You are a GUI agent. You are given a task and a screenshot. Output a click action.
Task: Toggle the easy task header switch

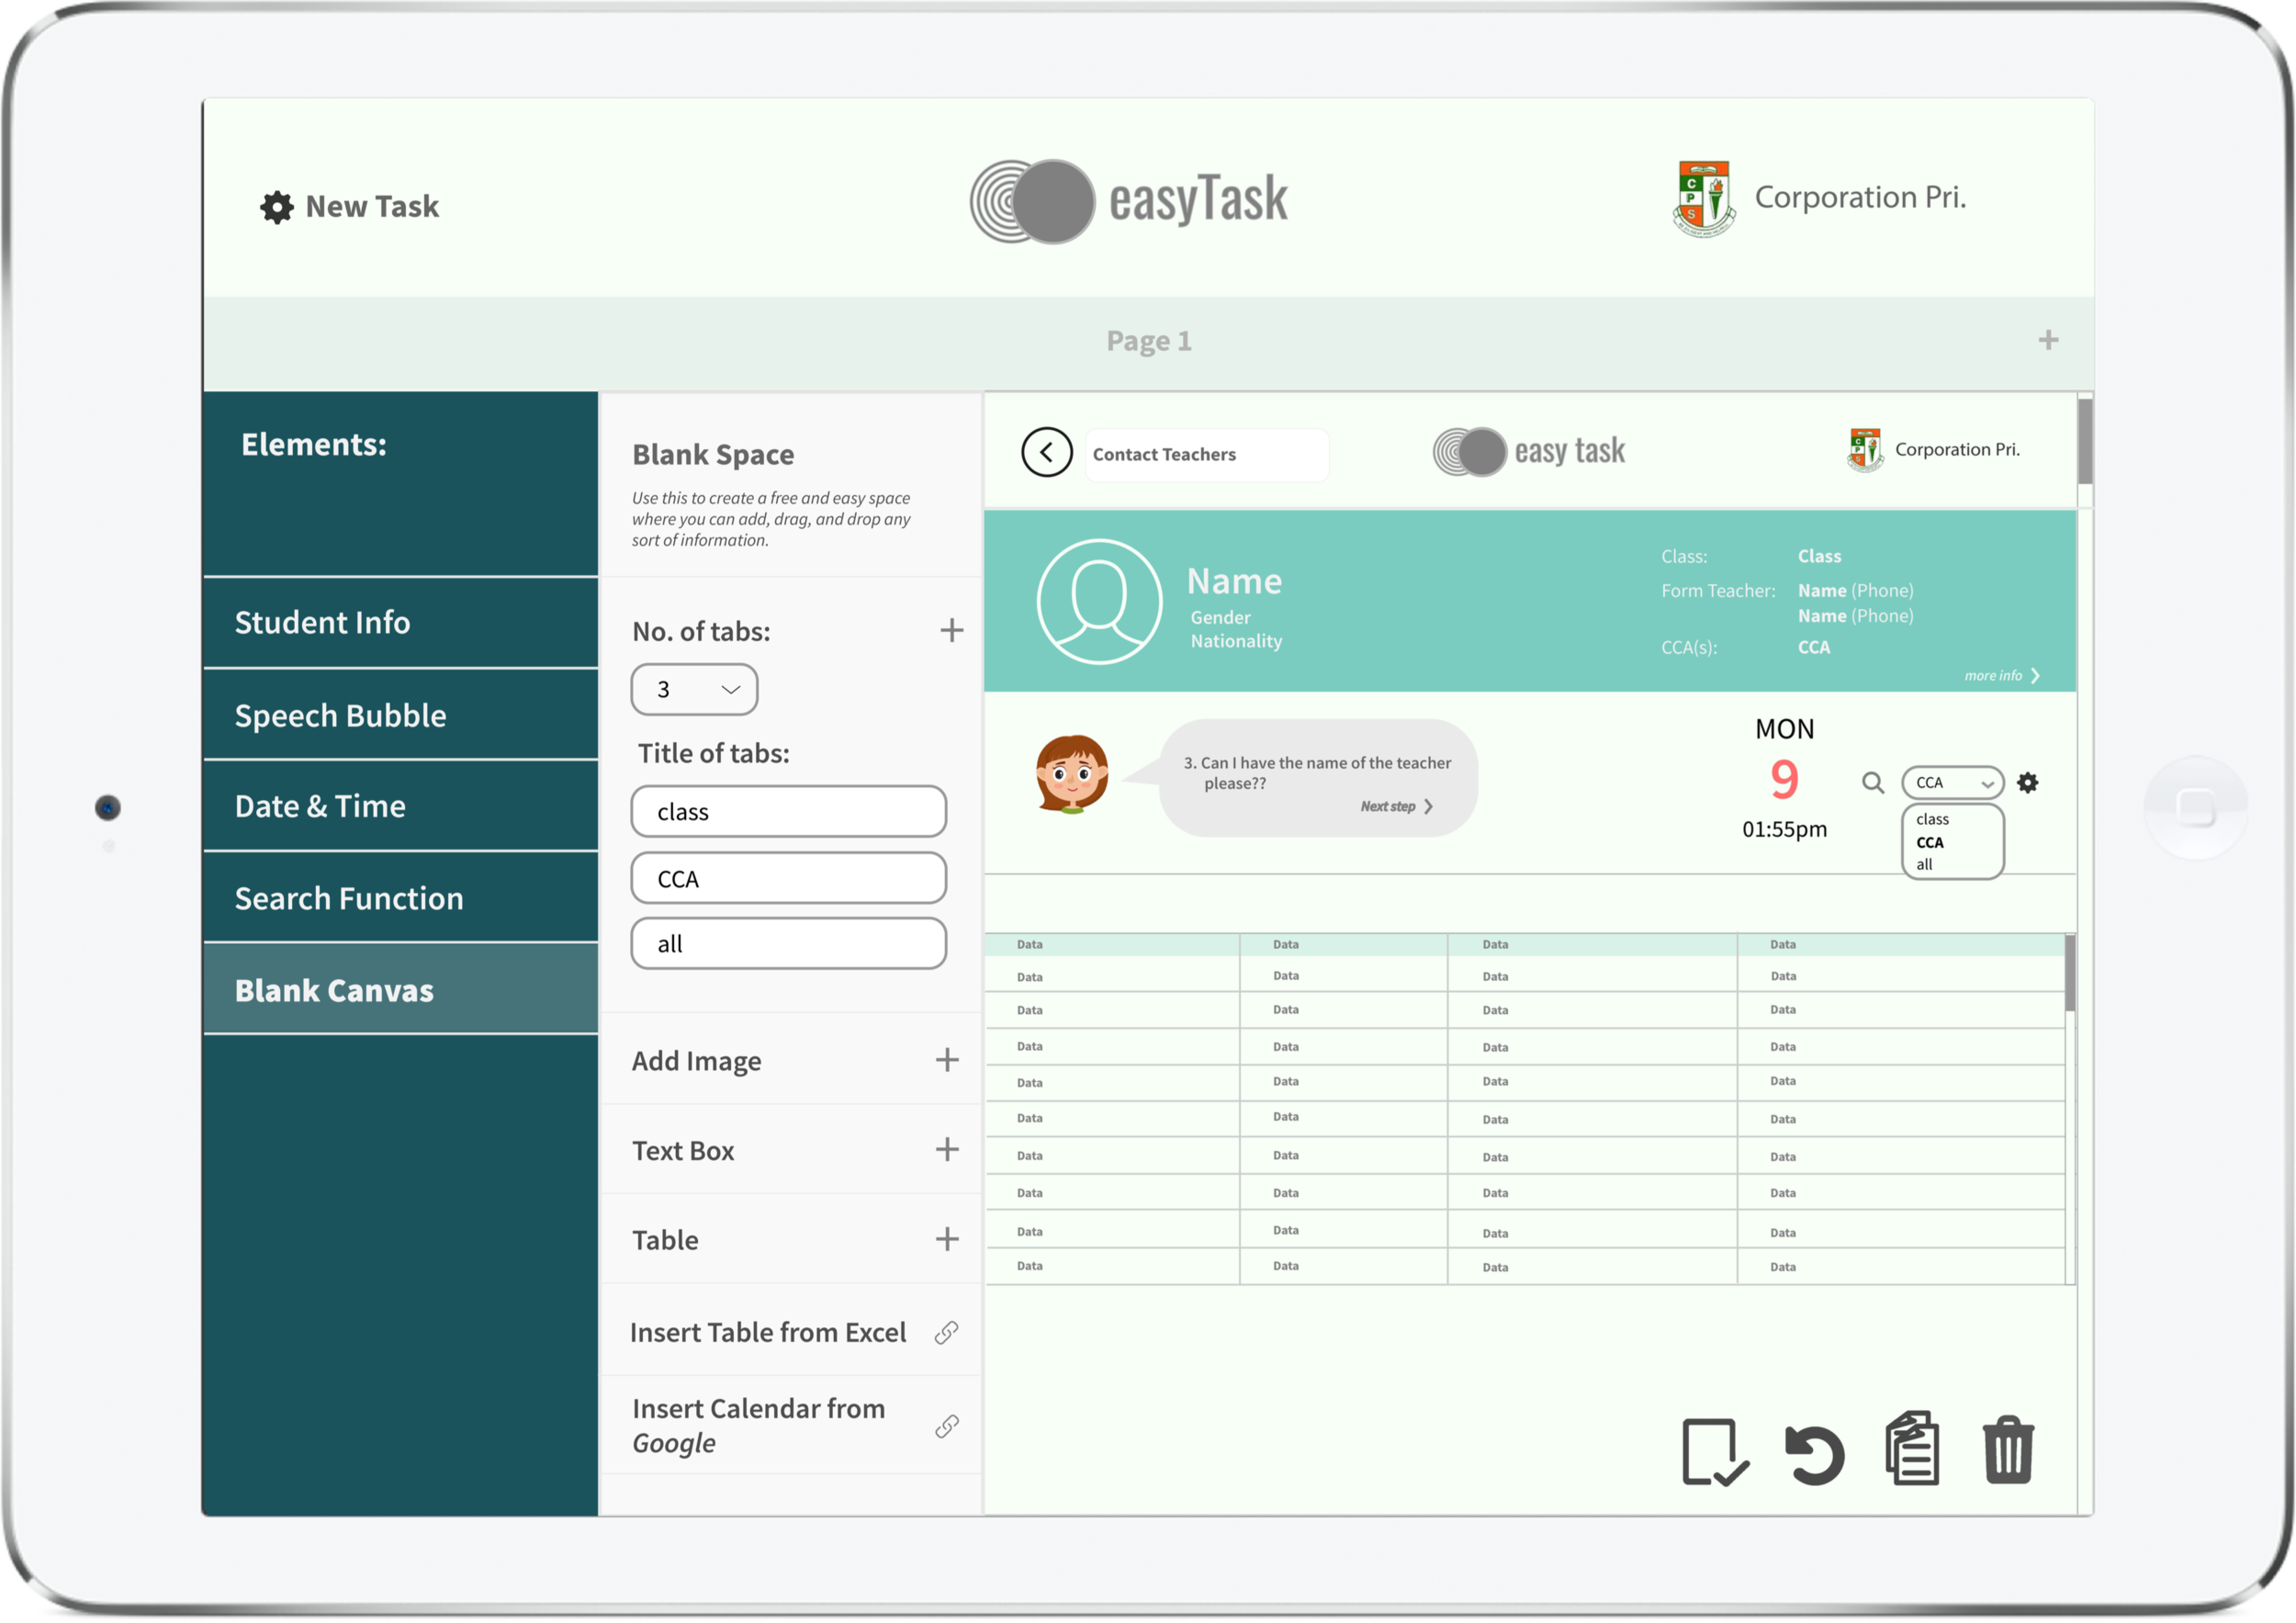1469,451
